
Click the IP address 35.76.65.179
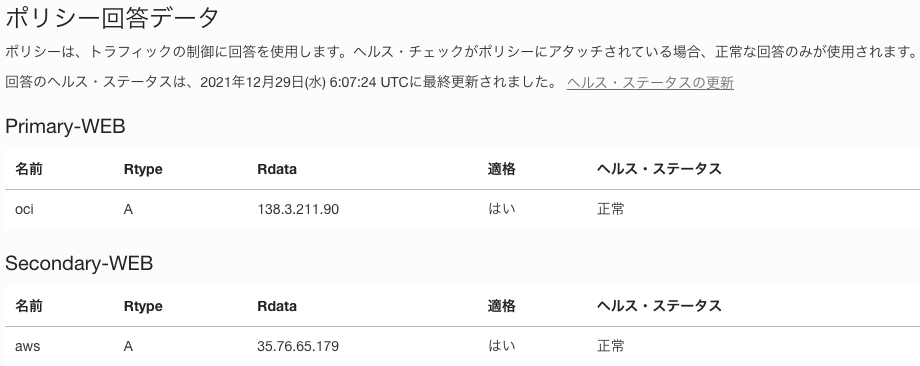(x=298, y=346)
